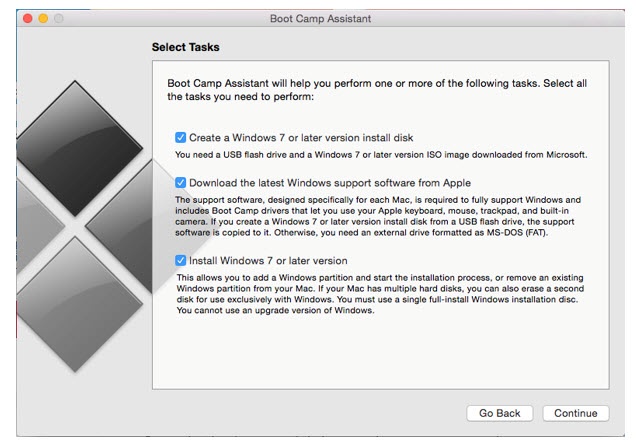Screen dimensions: 636x446
Task: Click the USB flash drive ISO image description
Action: (x=380, y=155)
